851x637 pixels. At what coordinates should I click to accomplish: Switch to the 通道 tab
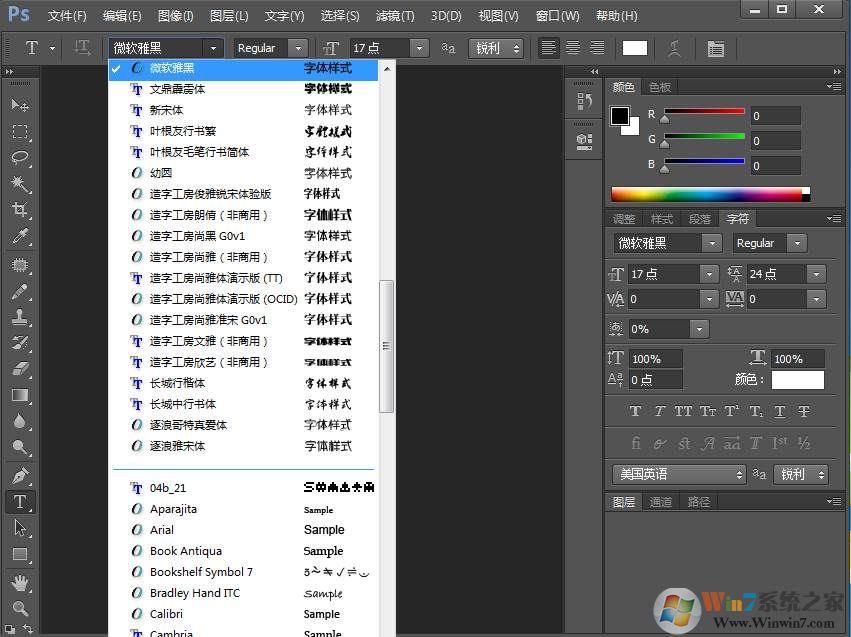click(661, 502)
